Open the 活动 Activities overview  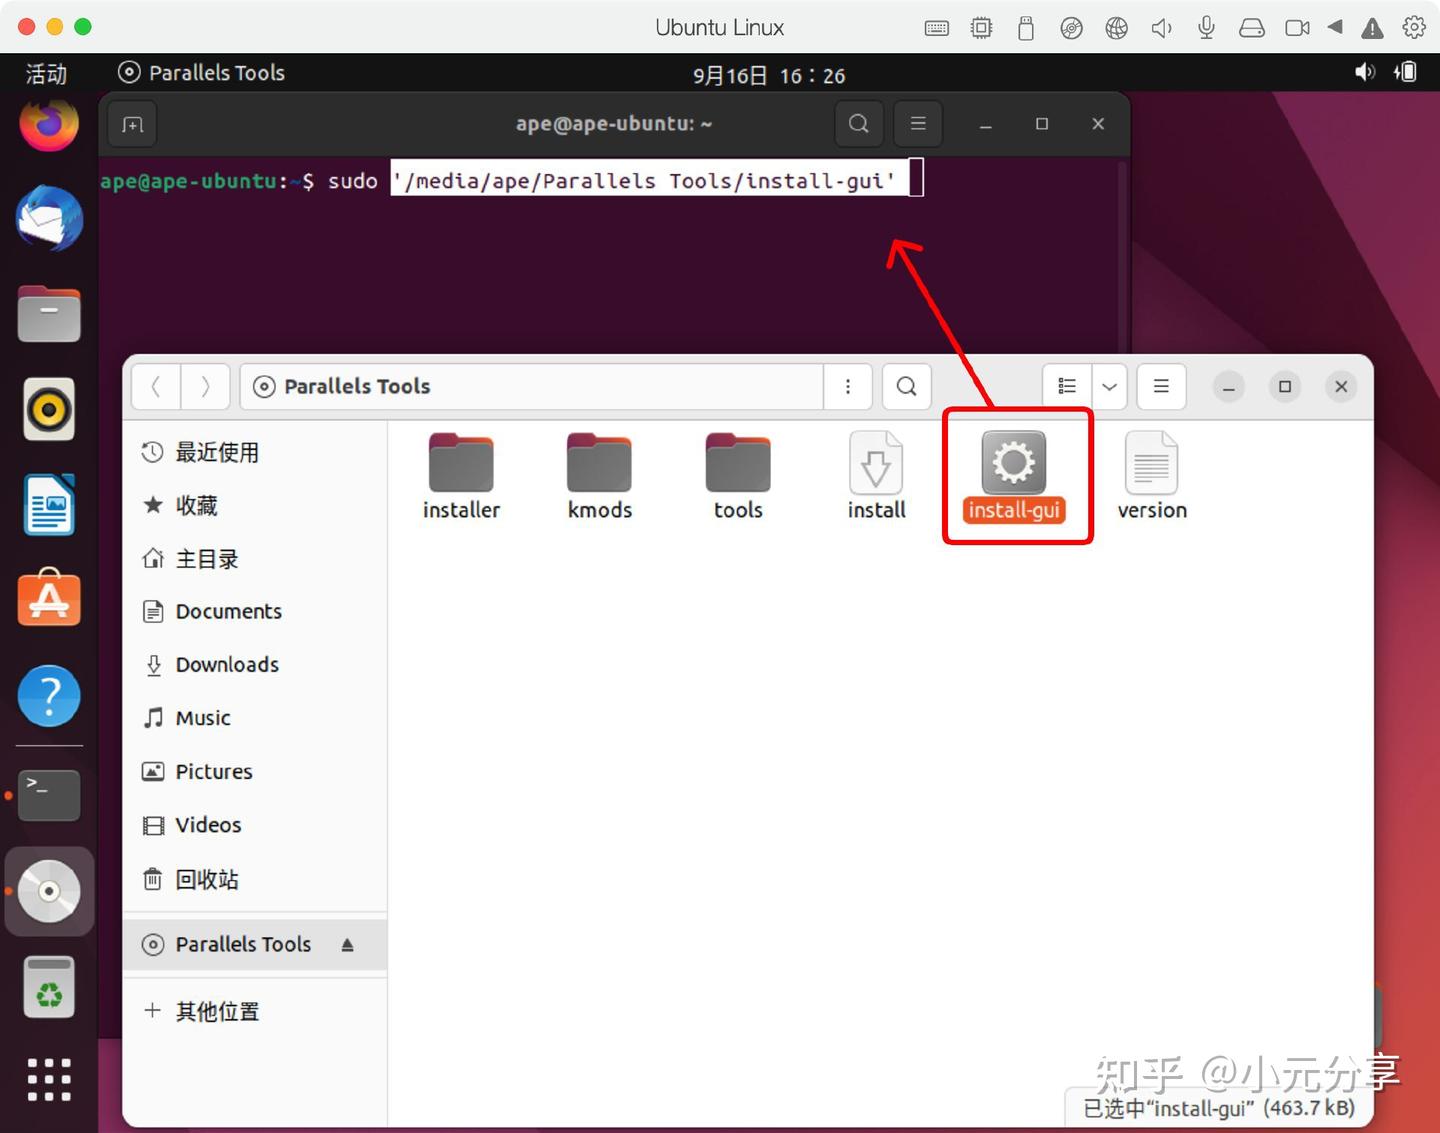[45, 72]
